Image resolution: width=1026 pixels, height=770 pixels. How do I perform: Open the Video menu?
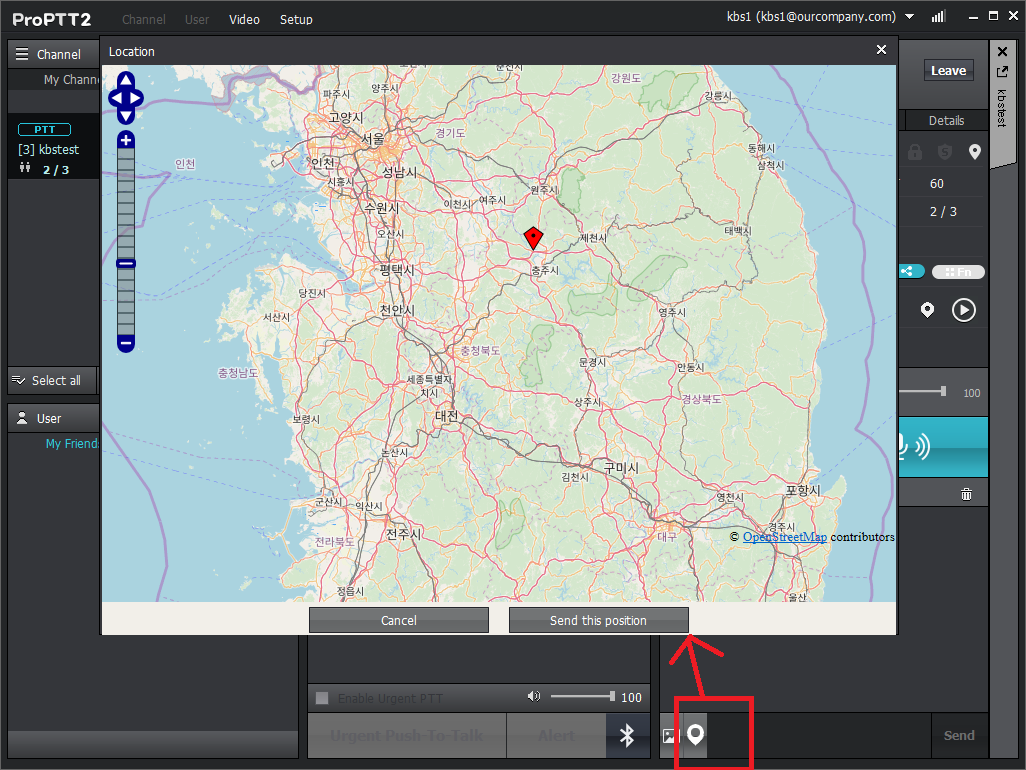pos(244,20)
